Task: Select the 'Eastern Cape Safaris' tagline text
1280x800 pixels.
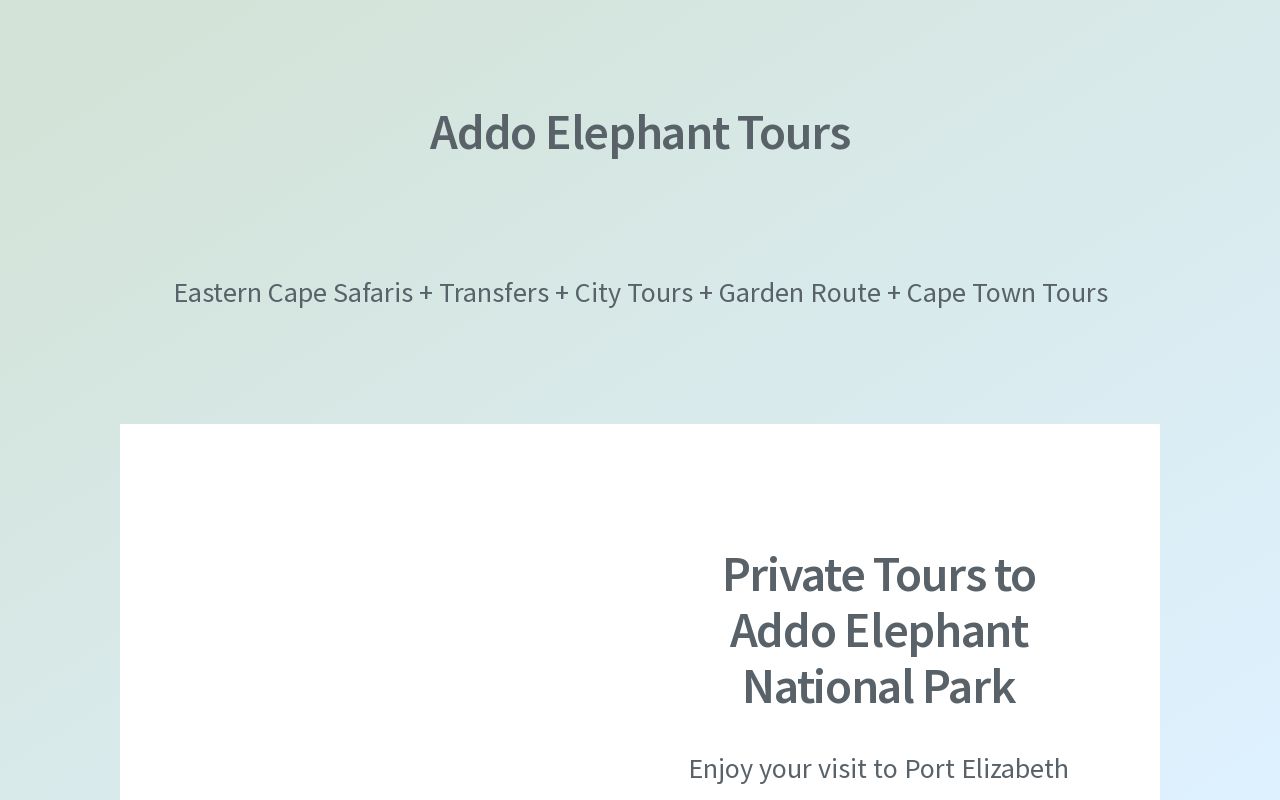Action: (x=293, y=292)
